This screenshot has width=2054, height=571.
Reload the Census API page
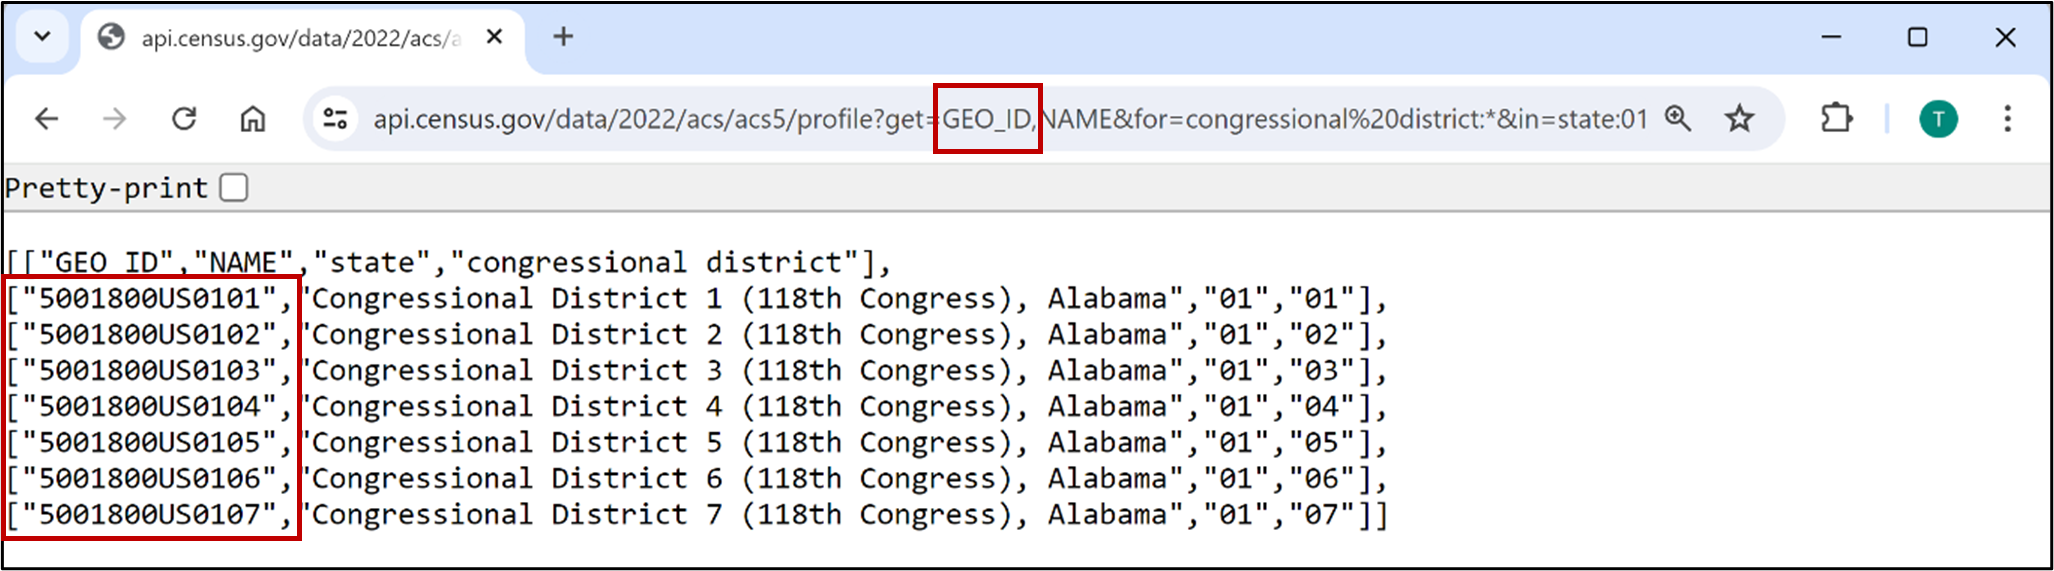[184, 119]
